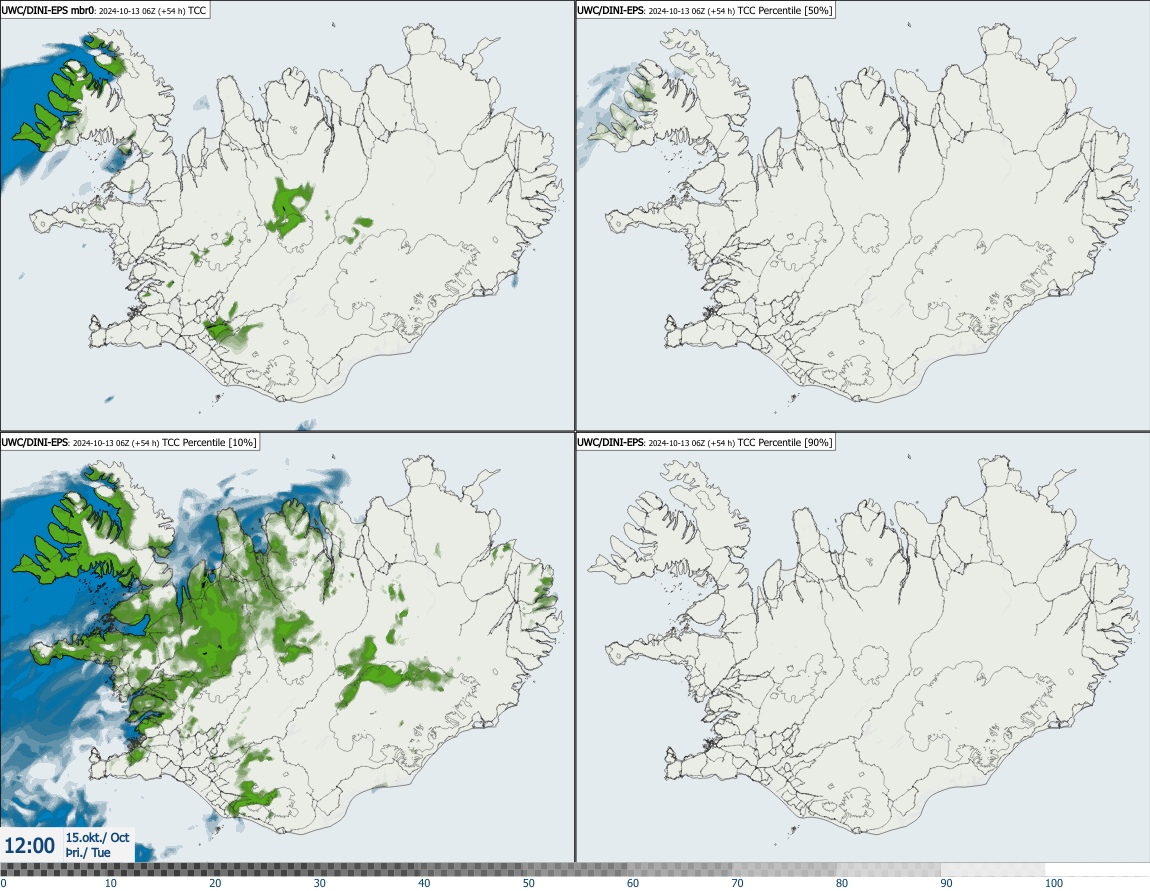The image size is (1150, 891).
Task: Click the 20 value on the color scale
Action: pos(215,883)
